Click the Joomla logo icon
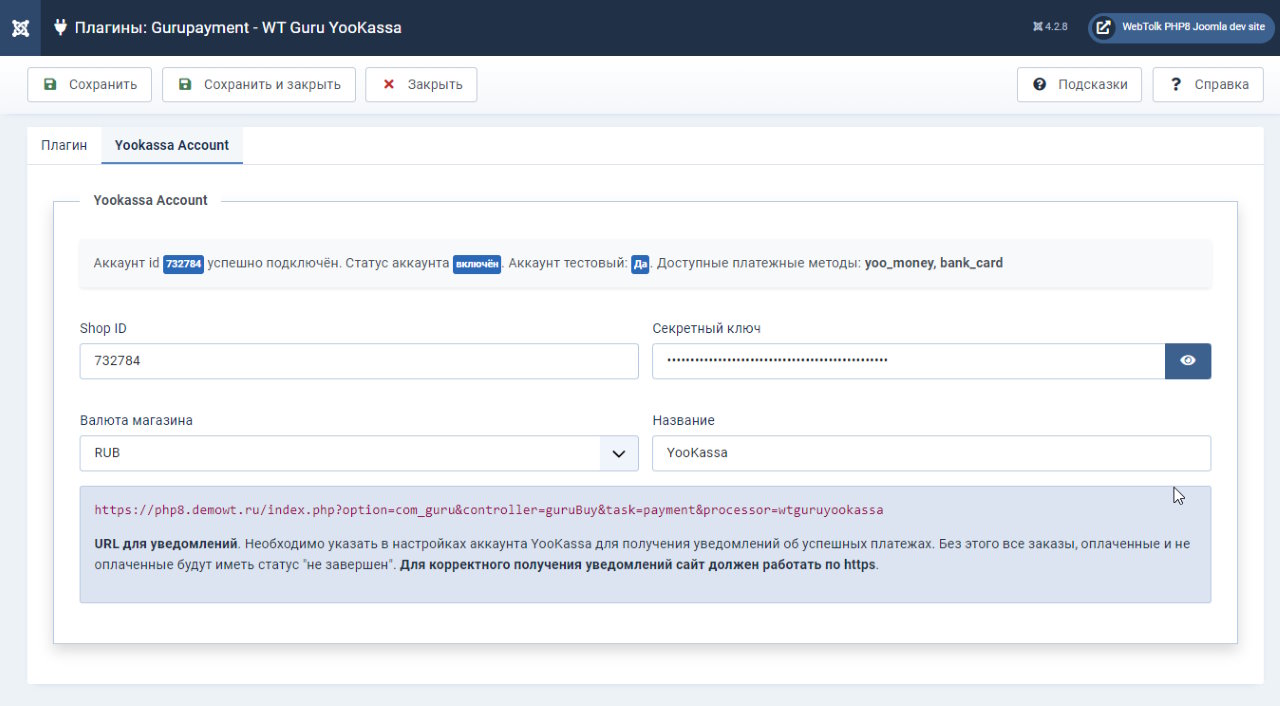Image resolution: width=1280 pixels, height=706 pixels. coord(20,27)
